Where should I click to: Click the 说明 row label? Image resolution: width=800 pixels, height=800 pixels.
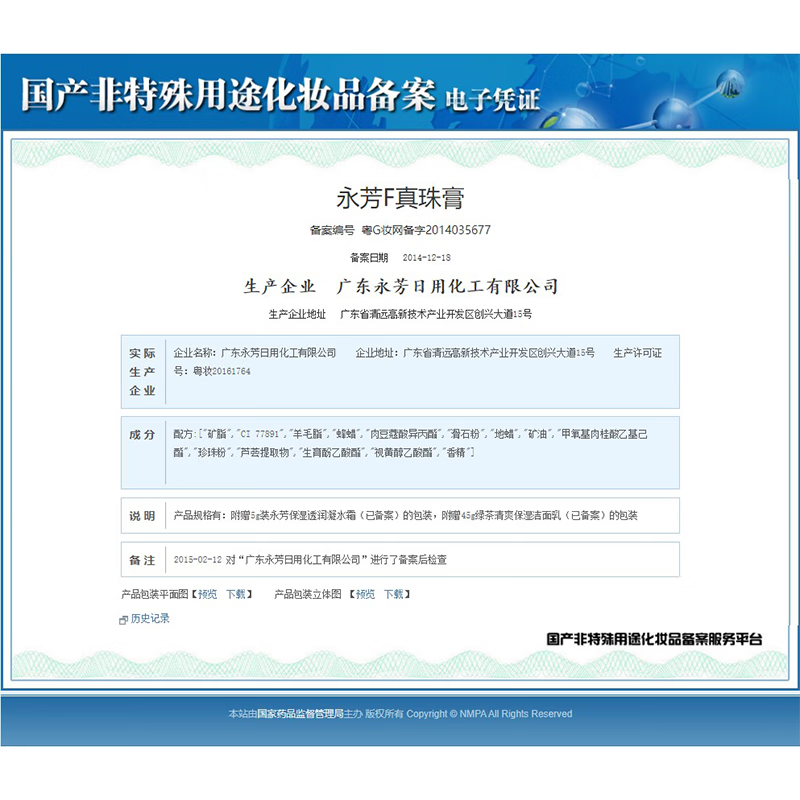coord(142,516)
